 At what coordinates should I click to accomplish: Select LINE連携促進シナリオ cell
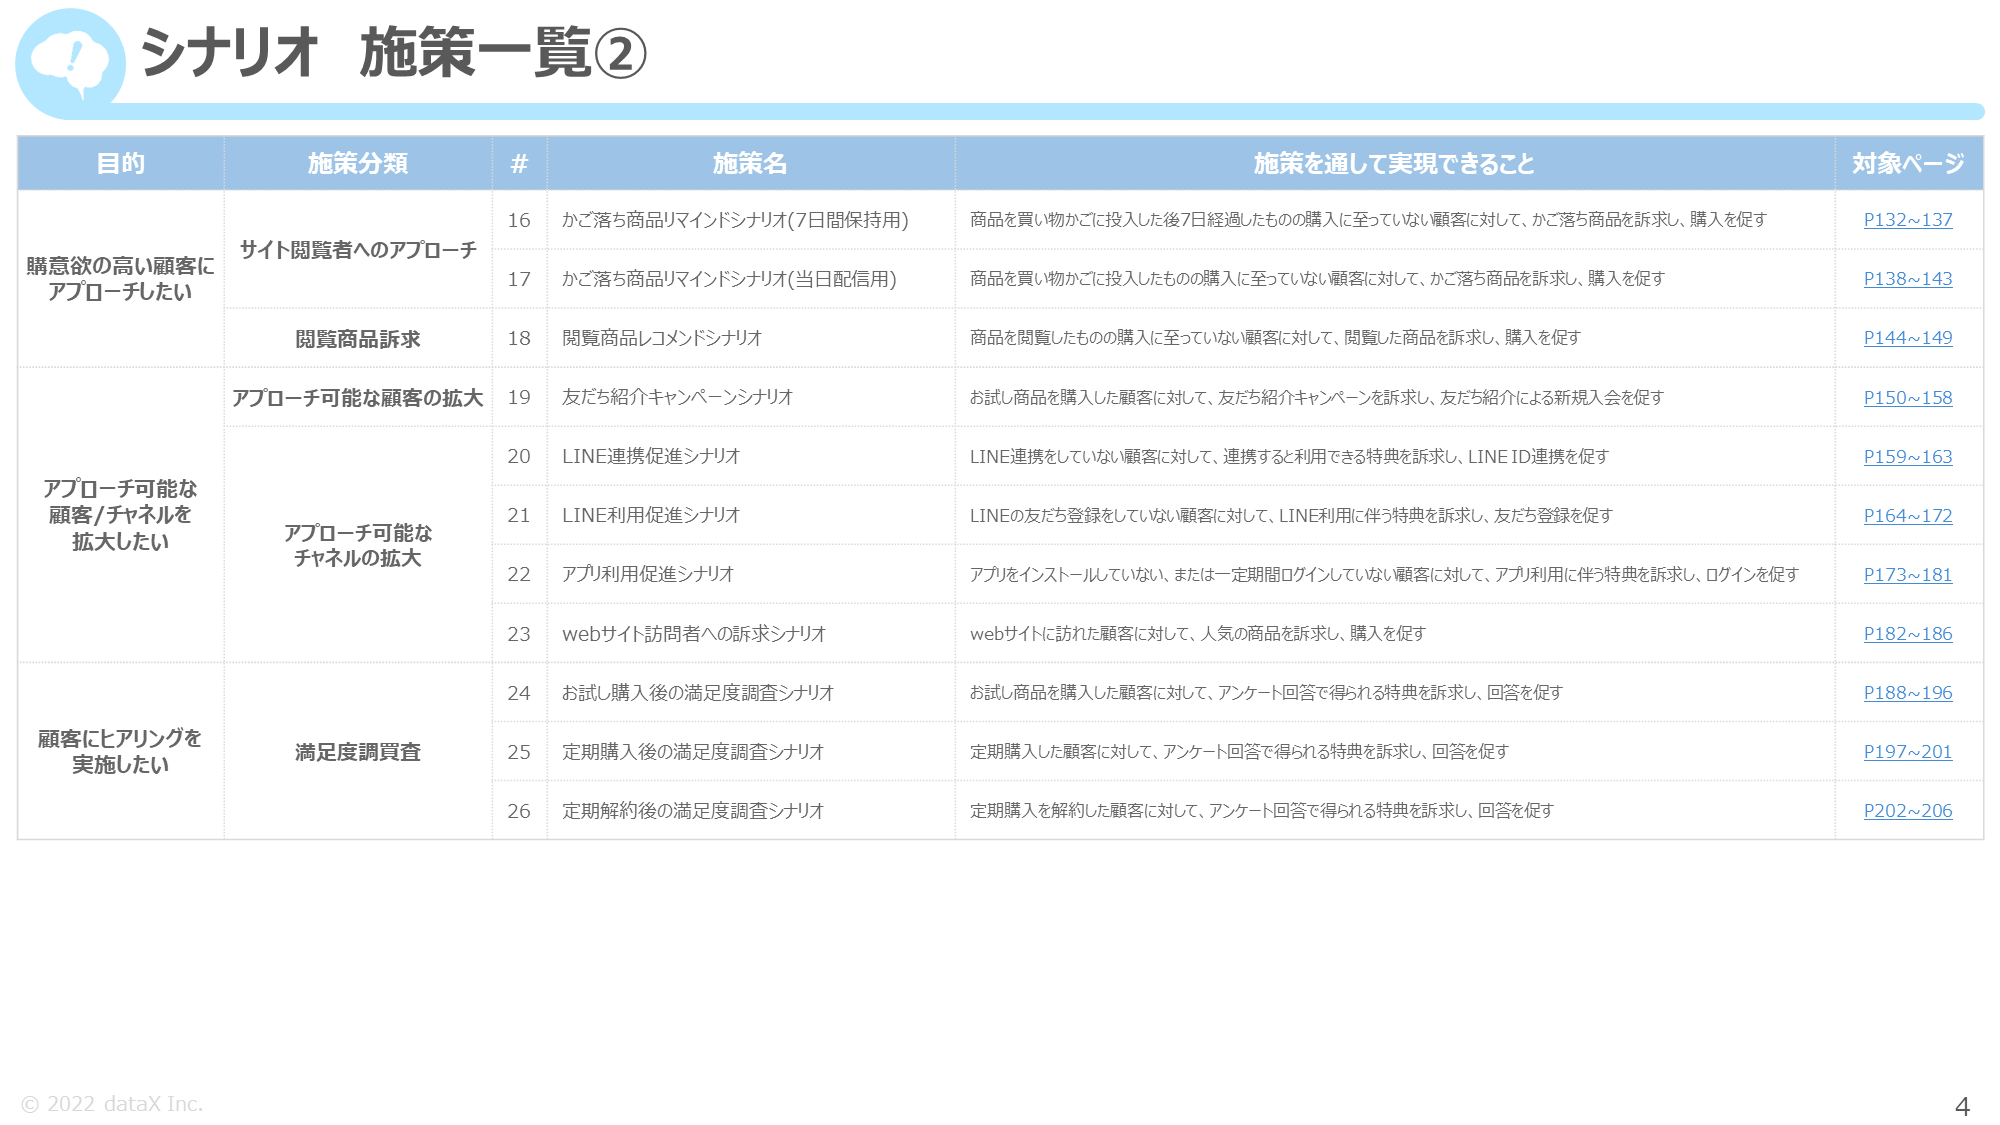pyautogui.click(x=750, y=456)
